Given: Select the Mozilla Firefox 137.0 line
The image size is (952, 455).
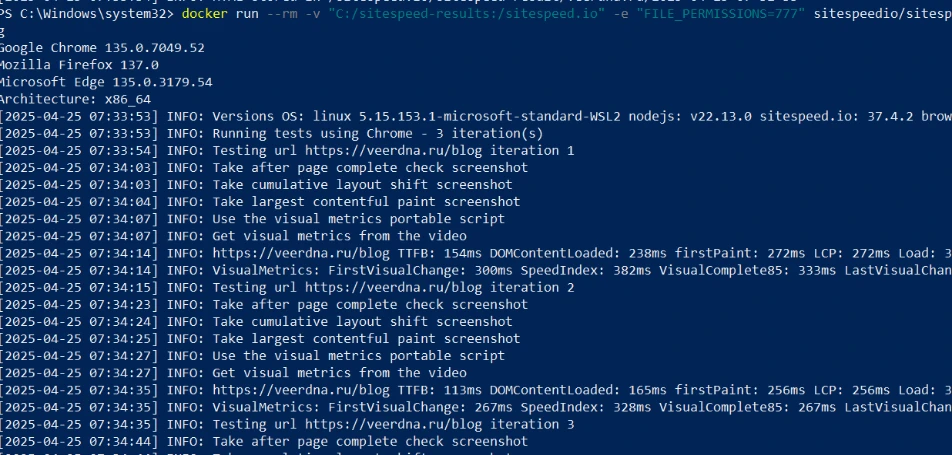Looking at the screenshot, I should click(x=79, y=65).
